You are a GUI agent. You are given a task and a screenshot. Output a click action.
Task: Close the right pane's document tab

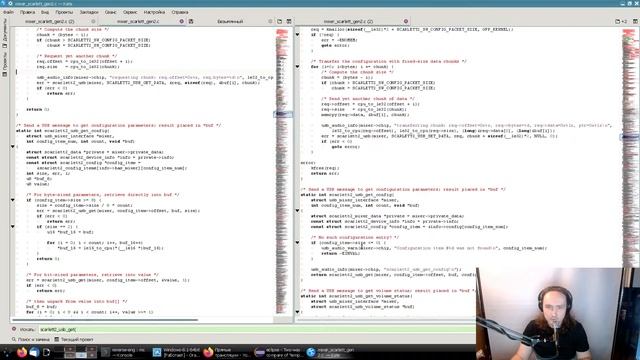[x=406, y=21]
